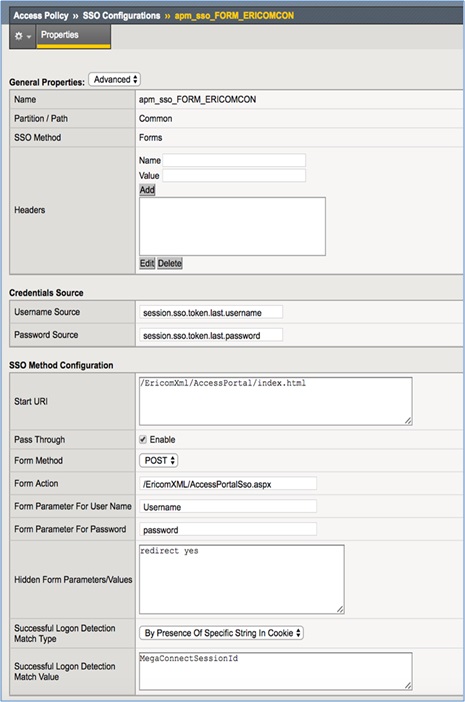
Task: Grab the Start URI resize handle
Action: click(408, 421)
